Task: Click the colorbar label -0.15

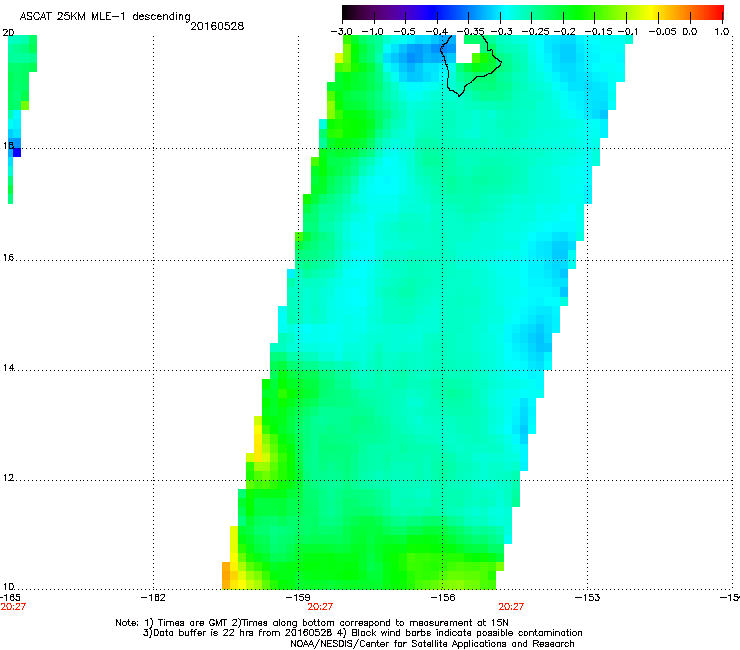Action: click(x=598, y=32)
